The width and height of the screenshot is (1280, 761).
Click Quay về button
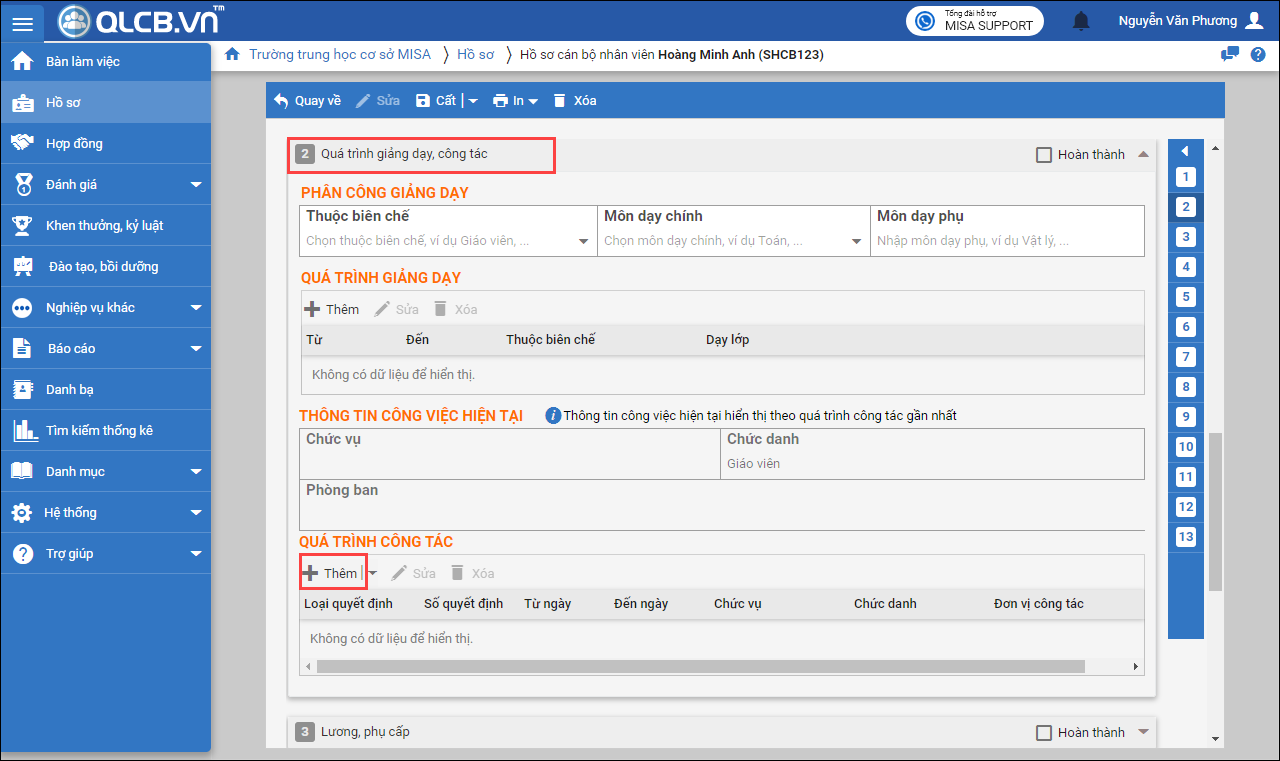coord(308,100)
